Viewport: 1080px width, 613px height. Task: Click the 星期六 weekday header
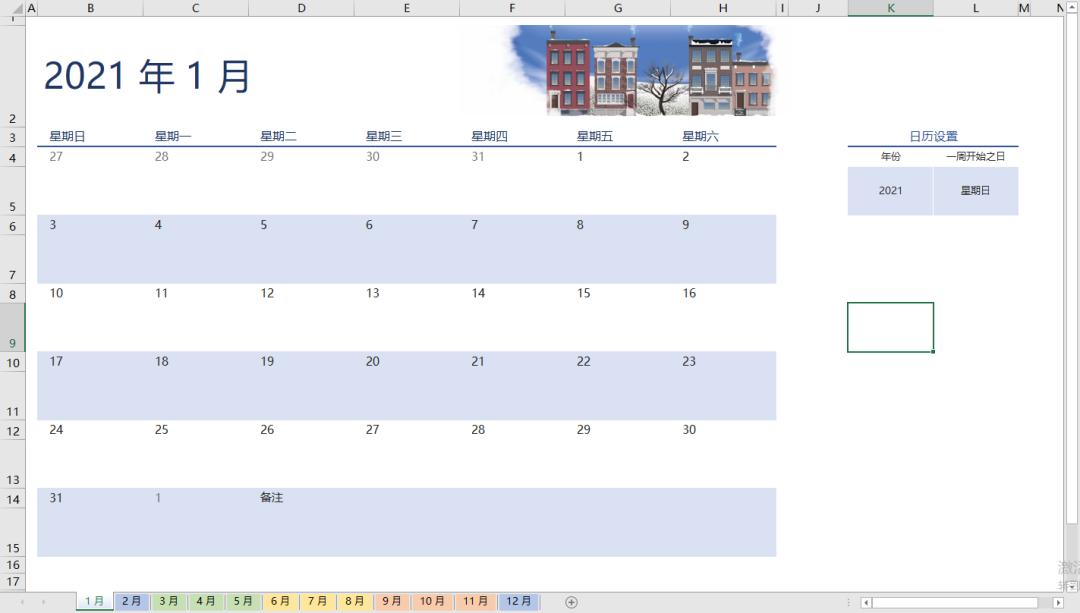click(x=700, y=136)
